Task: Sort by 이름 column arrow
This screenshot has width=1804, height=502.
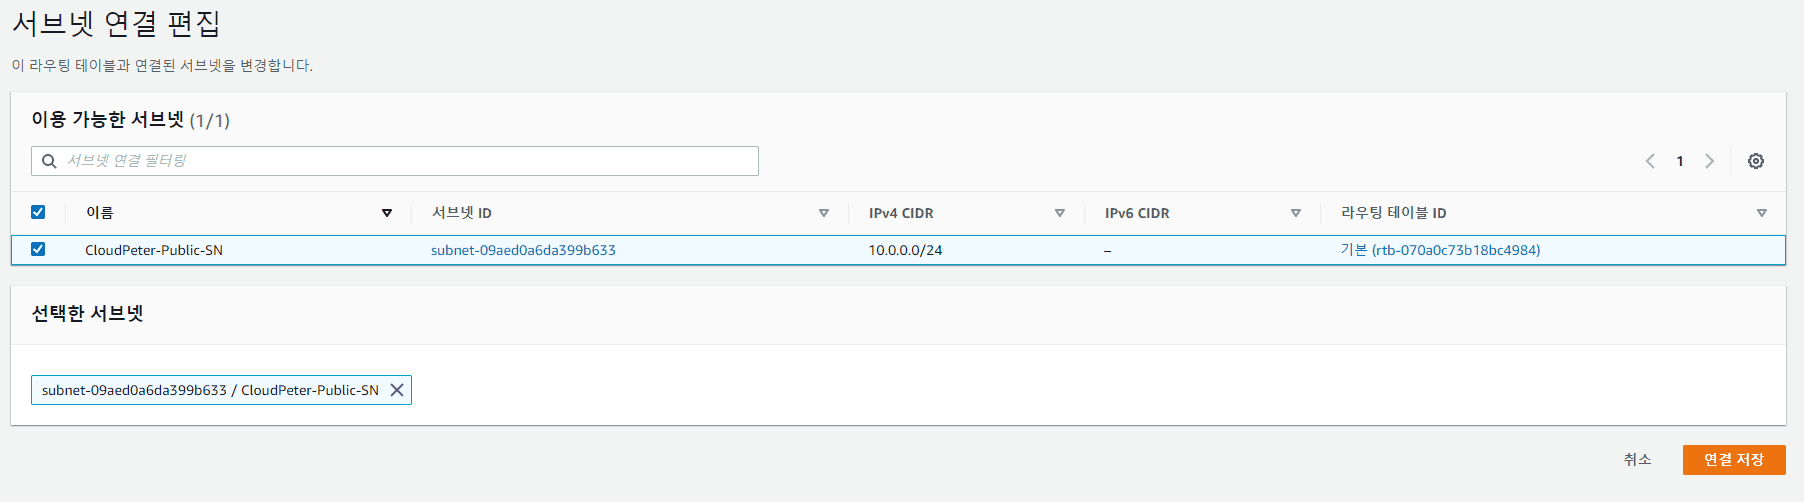Action: click(x=387, y=213)
